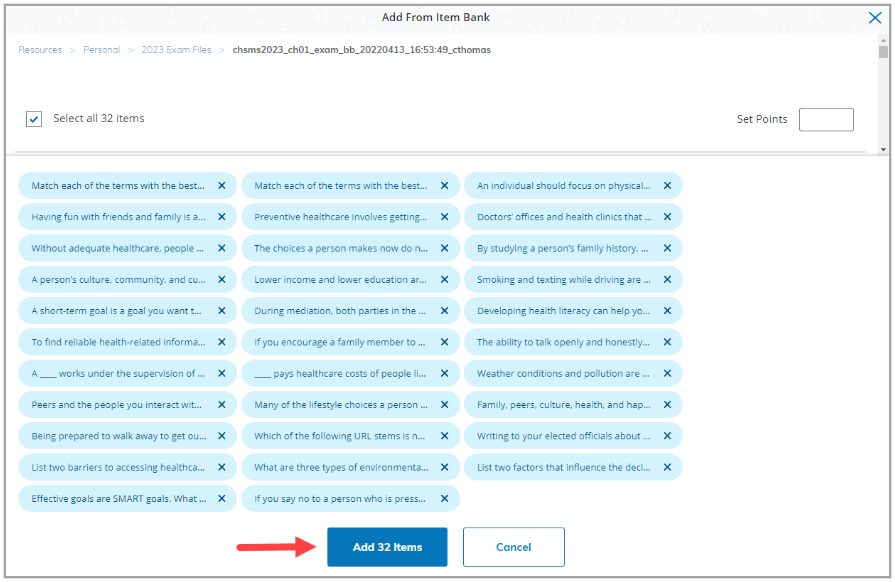Screen dimensions: 895x582
Task: Remove 'Peers and the people you interact' item
Action: pos(222,405)
